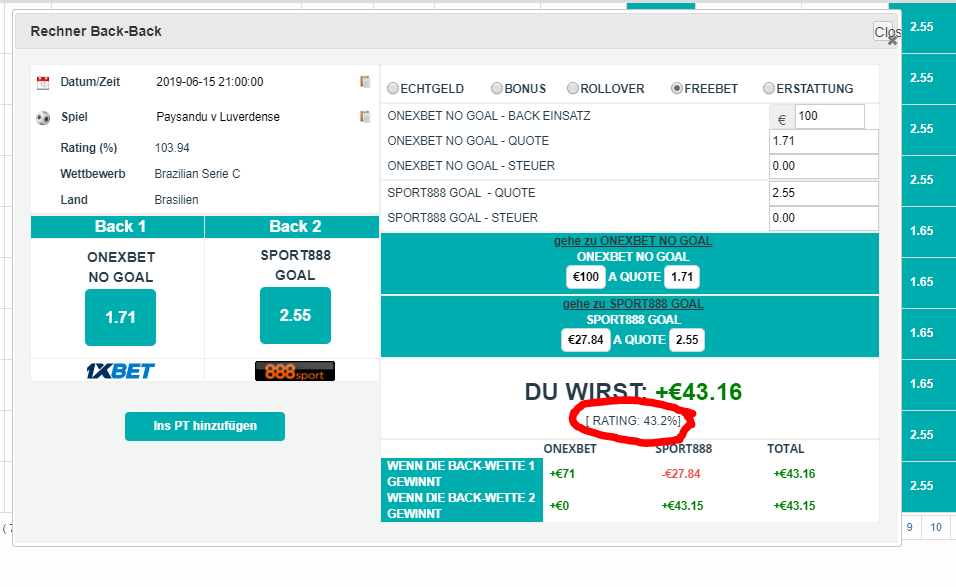The width and height of the screenshot is (956, 587).
Task: Click the competition Brazilian Serie C
Action: point(197,174)
